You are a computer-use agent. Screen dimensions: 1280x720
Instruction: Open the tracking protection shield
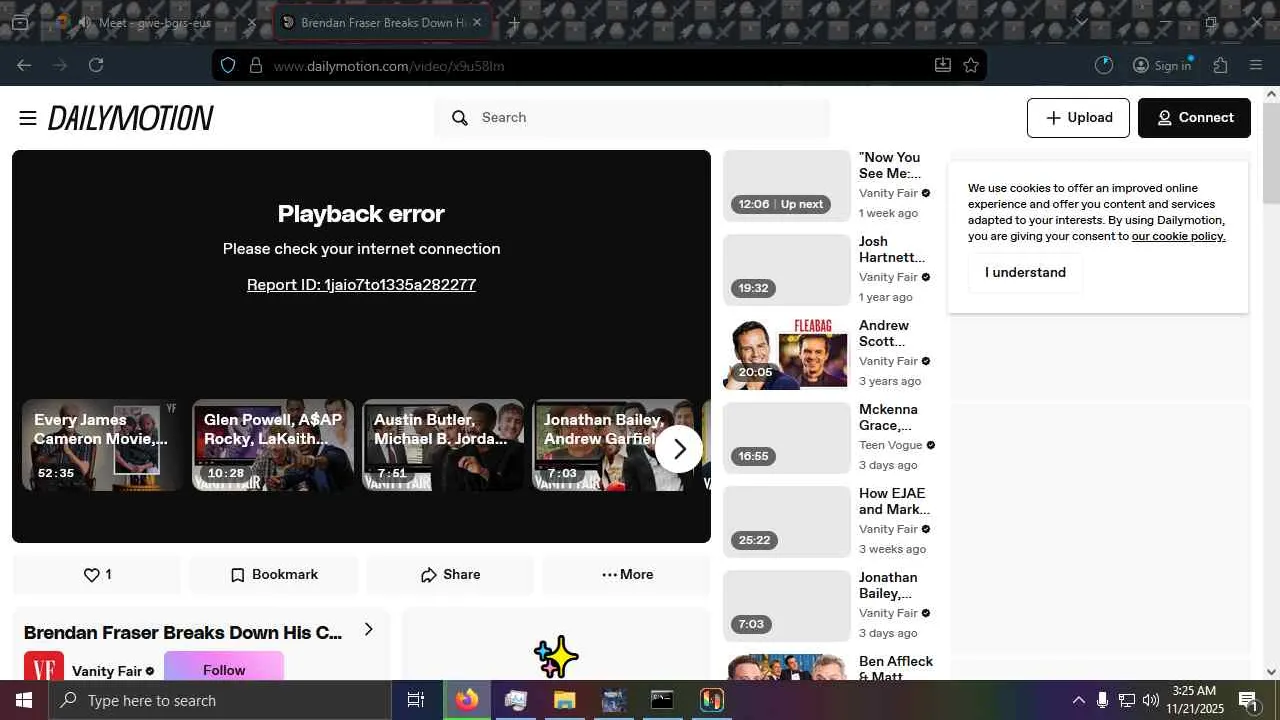click(228, 65)
